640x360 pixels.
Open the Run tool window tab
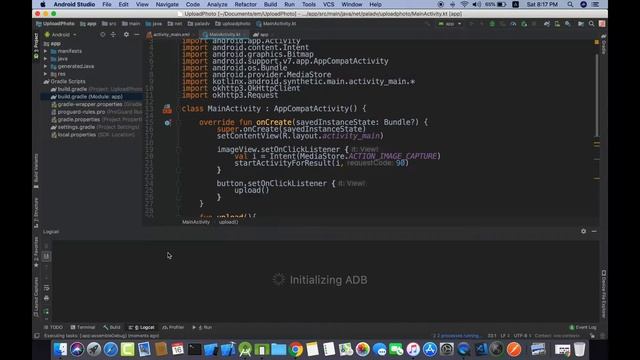tap(202, 327)
